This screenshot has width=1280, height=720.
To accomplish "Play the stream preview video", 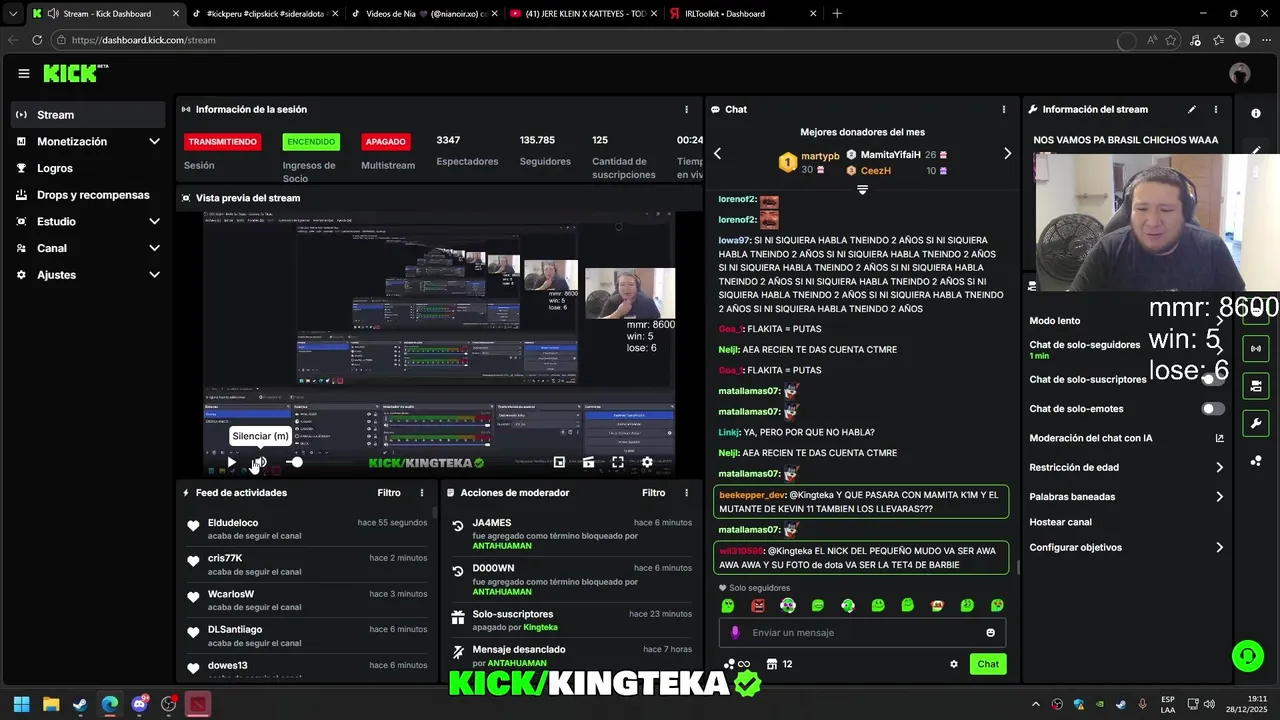I will 232,462.
